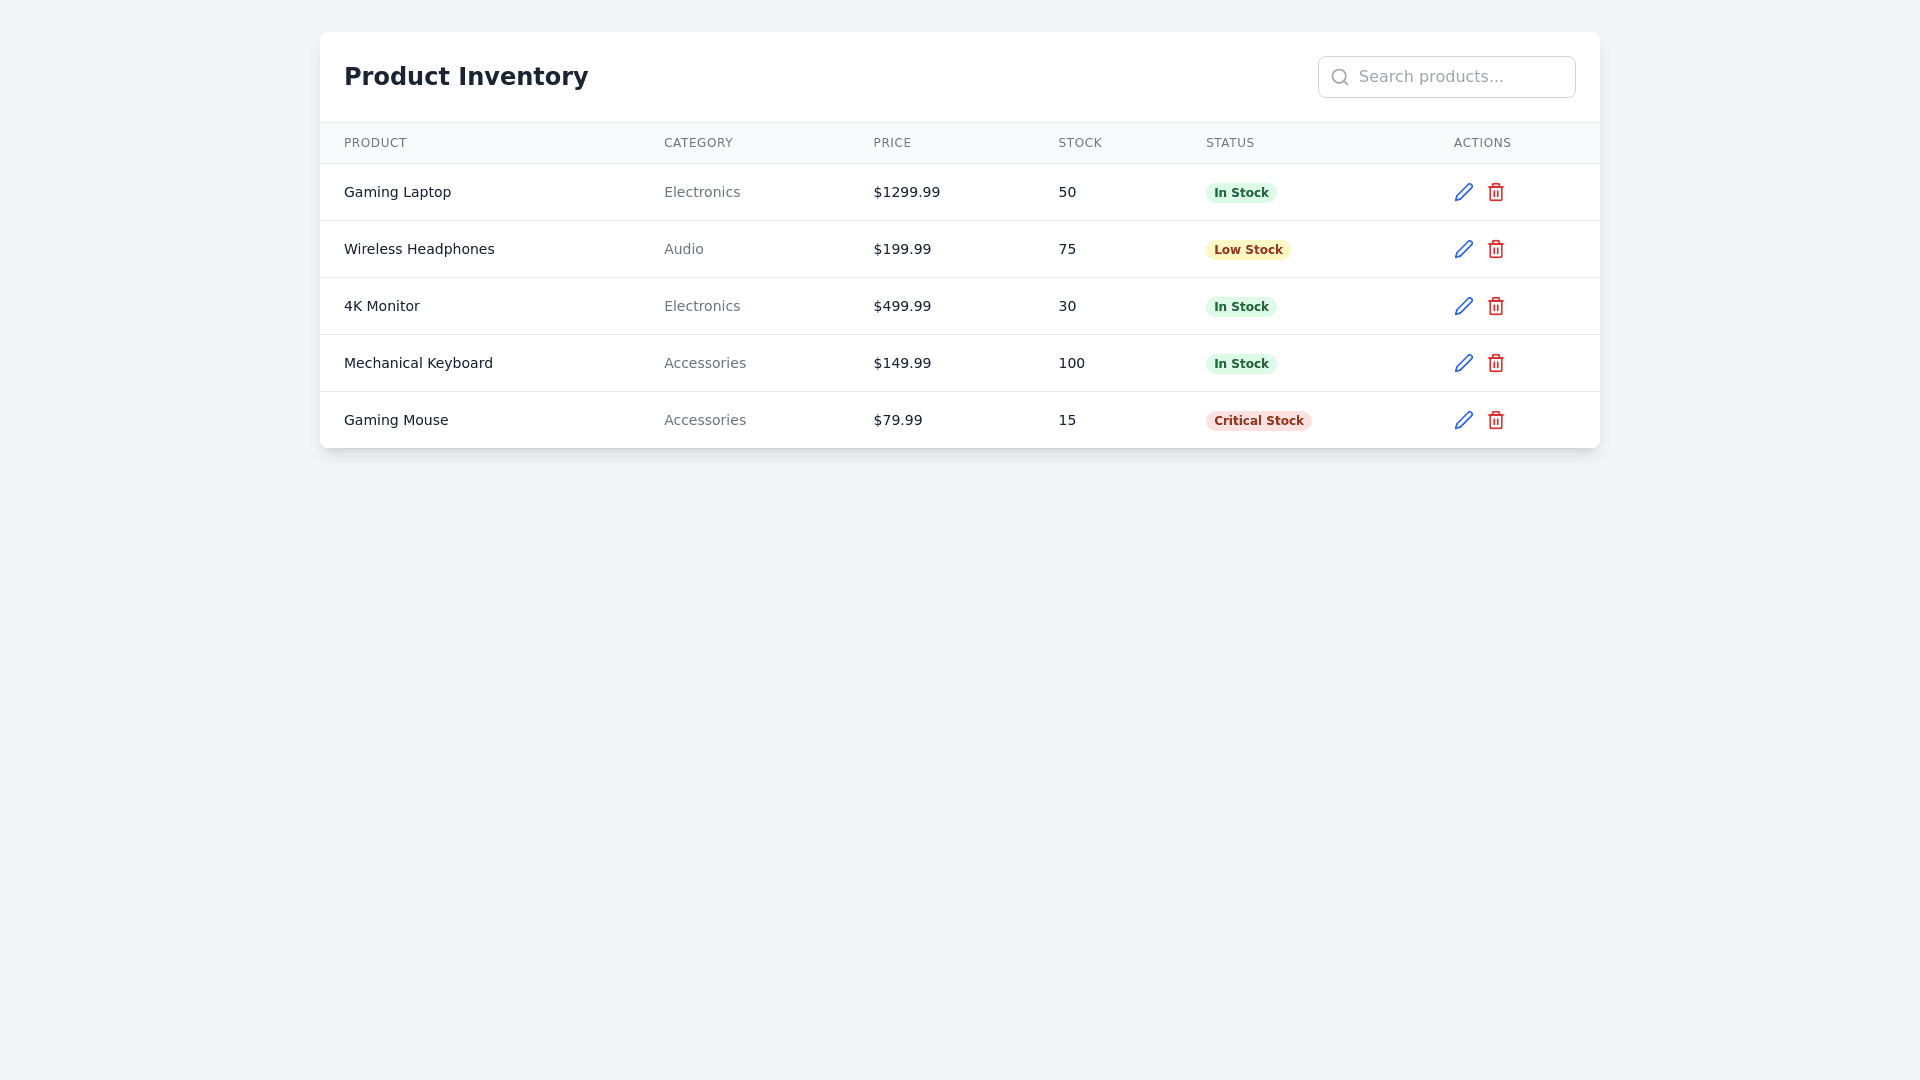1920x1080 pixels.
Task: Focus the Search products field
Action: pos(1460,77)
